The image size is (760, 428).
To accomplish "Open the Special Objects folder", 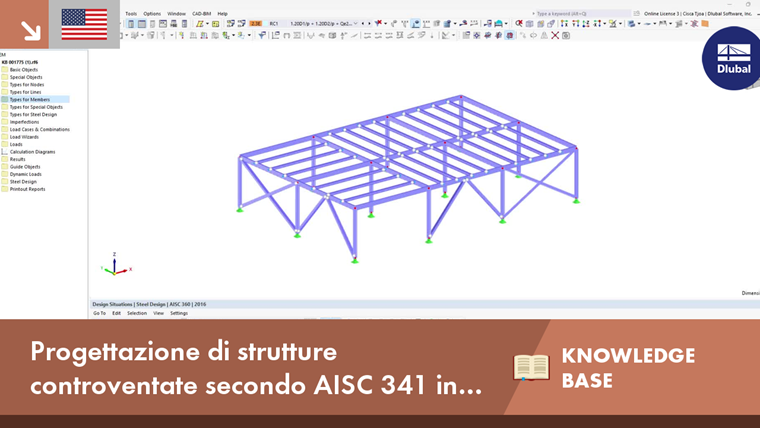I will point(26,77).
